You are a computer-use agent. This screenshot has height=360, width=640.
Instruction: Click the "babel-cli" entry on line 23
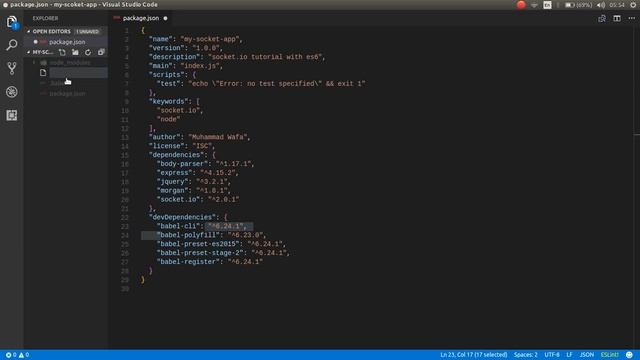click(x=178, y=226)
